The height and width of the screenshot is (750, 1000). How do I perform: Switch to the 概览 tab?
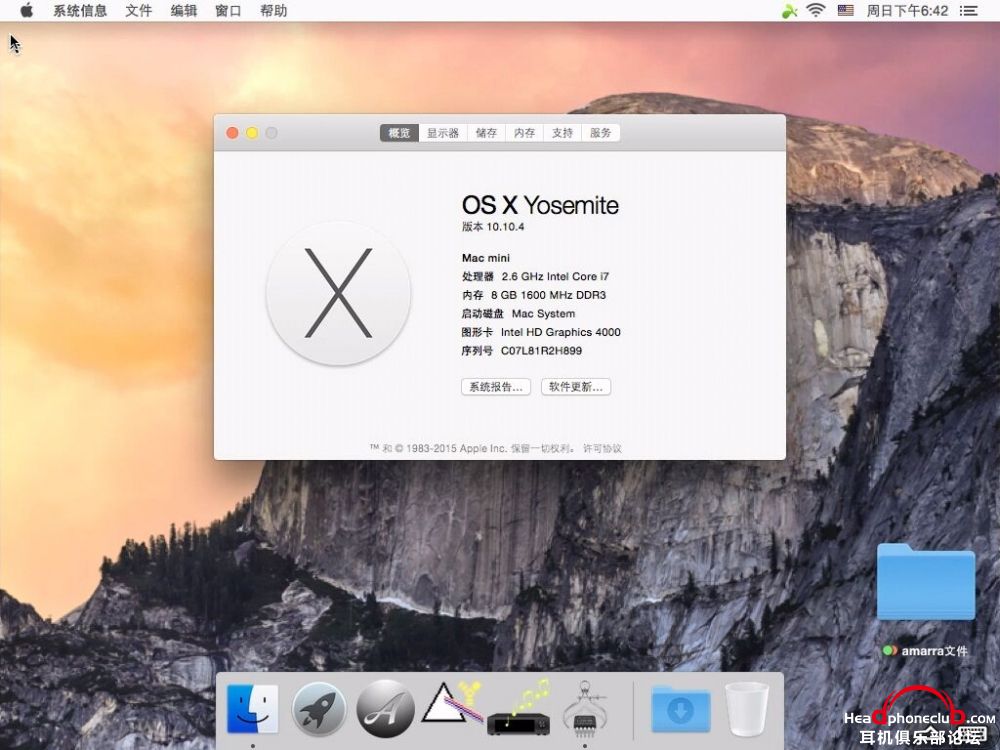[399, 133]
